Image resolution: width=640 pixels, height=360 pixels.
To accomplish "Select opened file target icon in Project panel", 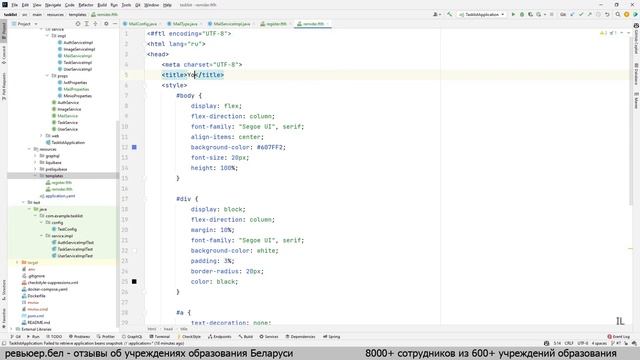I will click(x=78, y=24).
